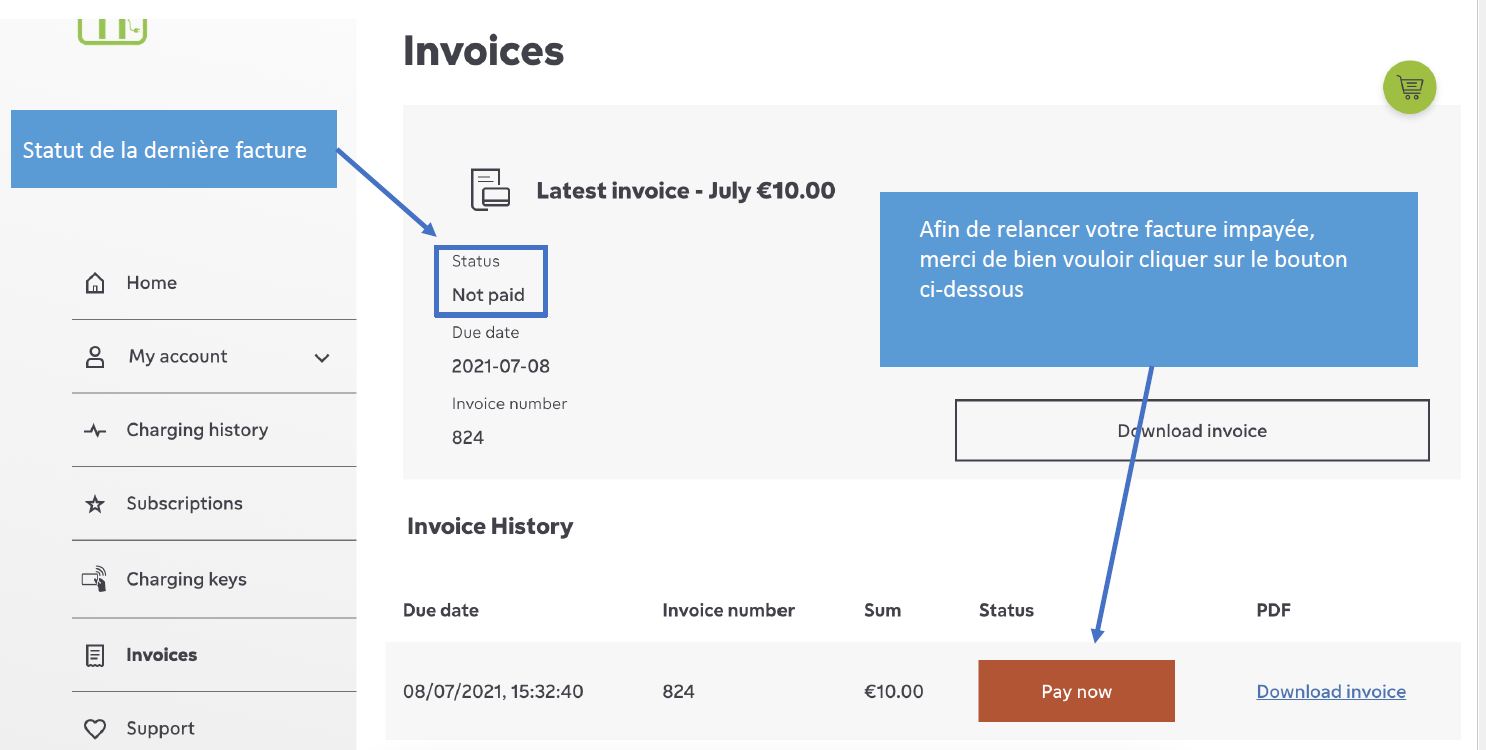Screen dimensions: 1486x750
Task: Click the green logo at top left
Action: coord(112,30)
